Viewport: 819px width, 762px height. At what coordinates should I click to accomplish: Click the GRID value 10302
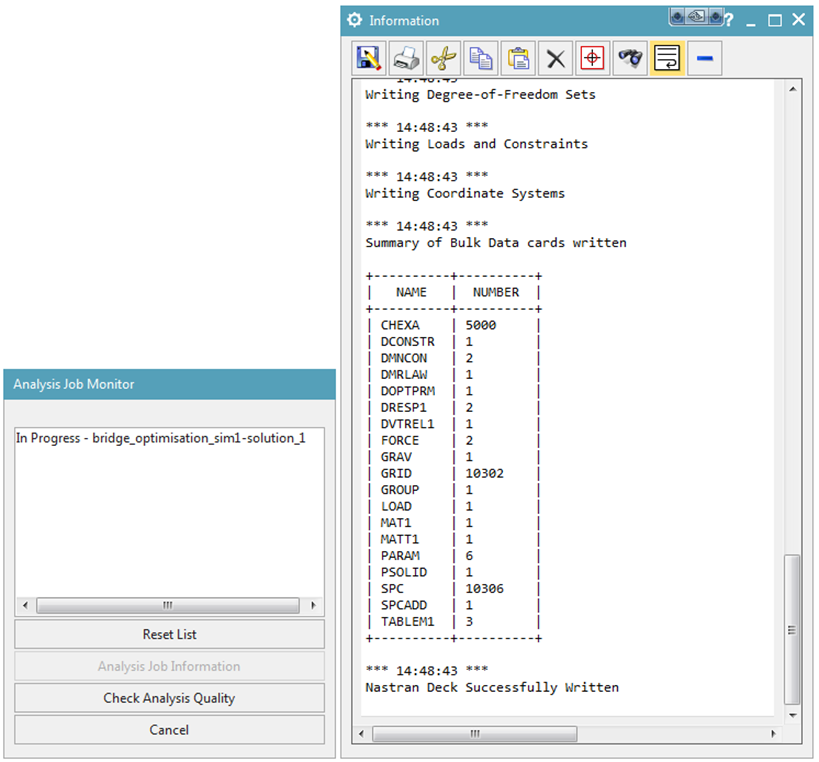(485, 473)
